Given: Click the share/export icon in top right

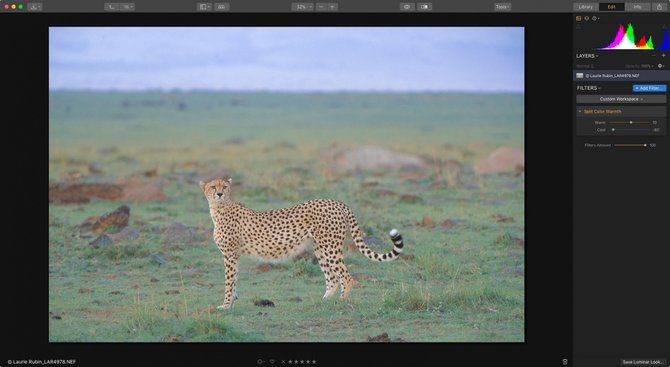Looking at the screenshot, I should 659,7.
